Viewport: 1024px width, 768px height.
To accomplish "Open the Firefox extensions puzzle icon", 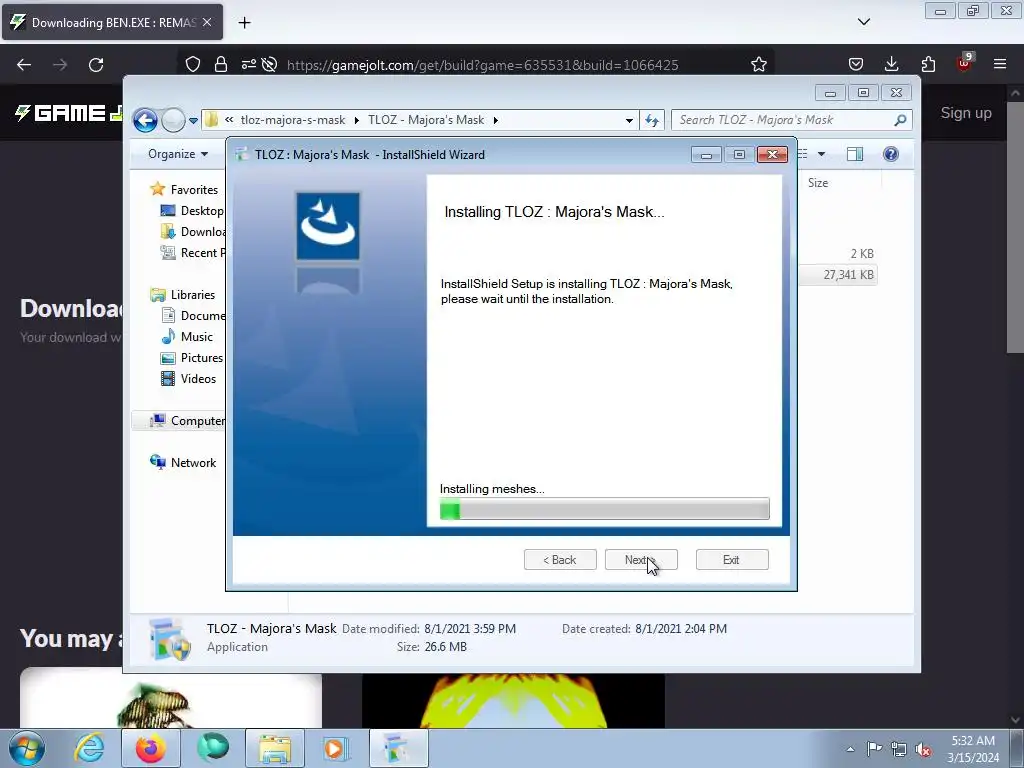I will [928, 64].
